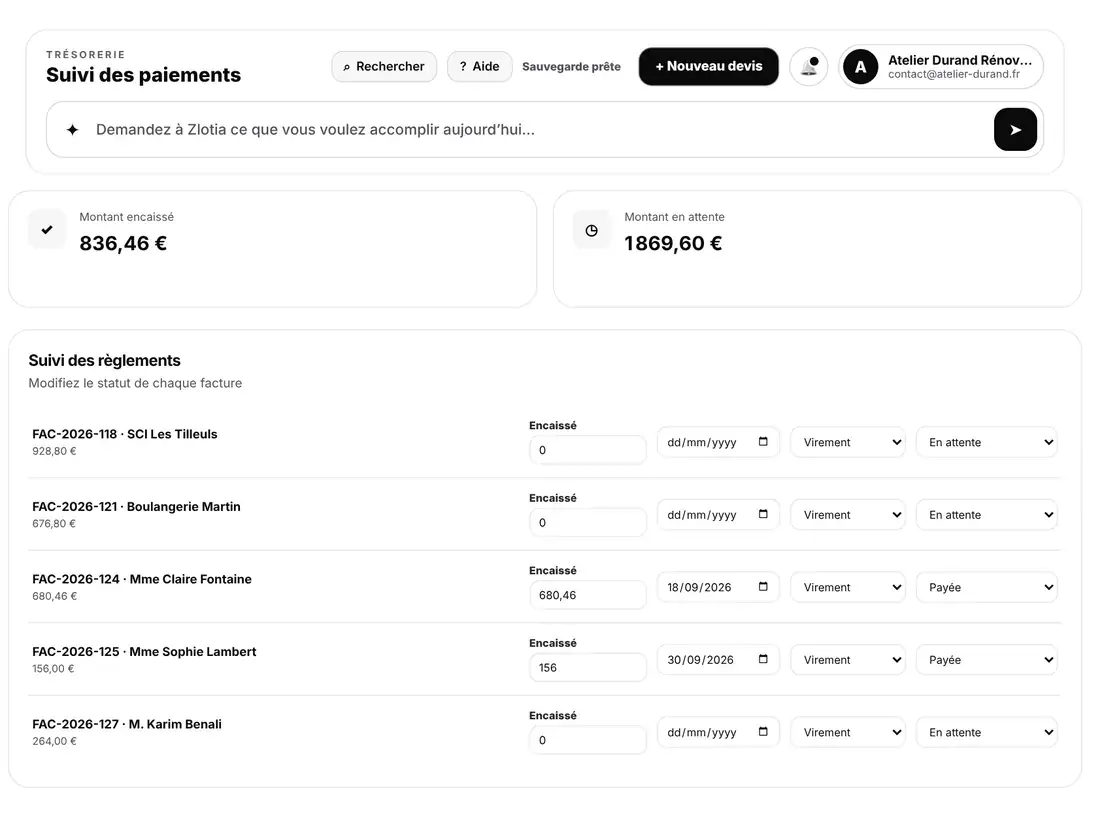The height and width of the screenshot is (820, 1100).
Task: Select the '836,46 €' encaissé amount
Action: [x=123, y=243]
